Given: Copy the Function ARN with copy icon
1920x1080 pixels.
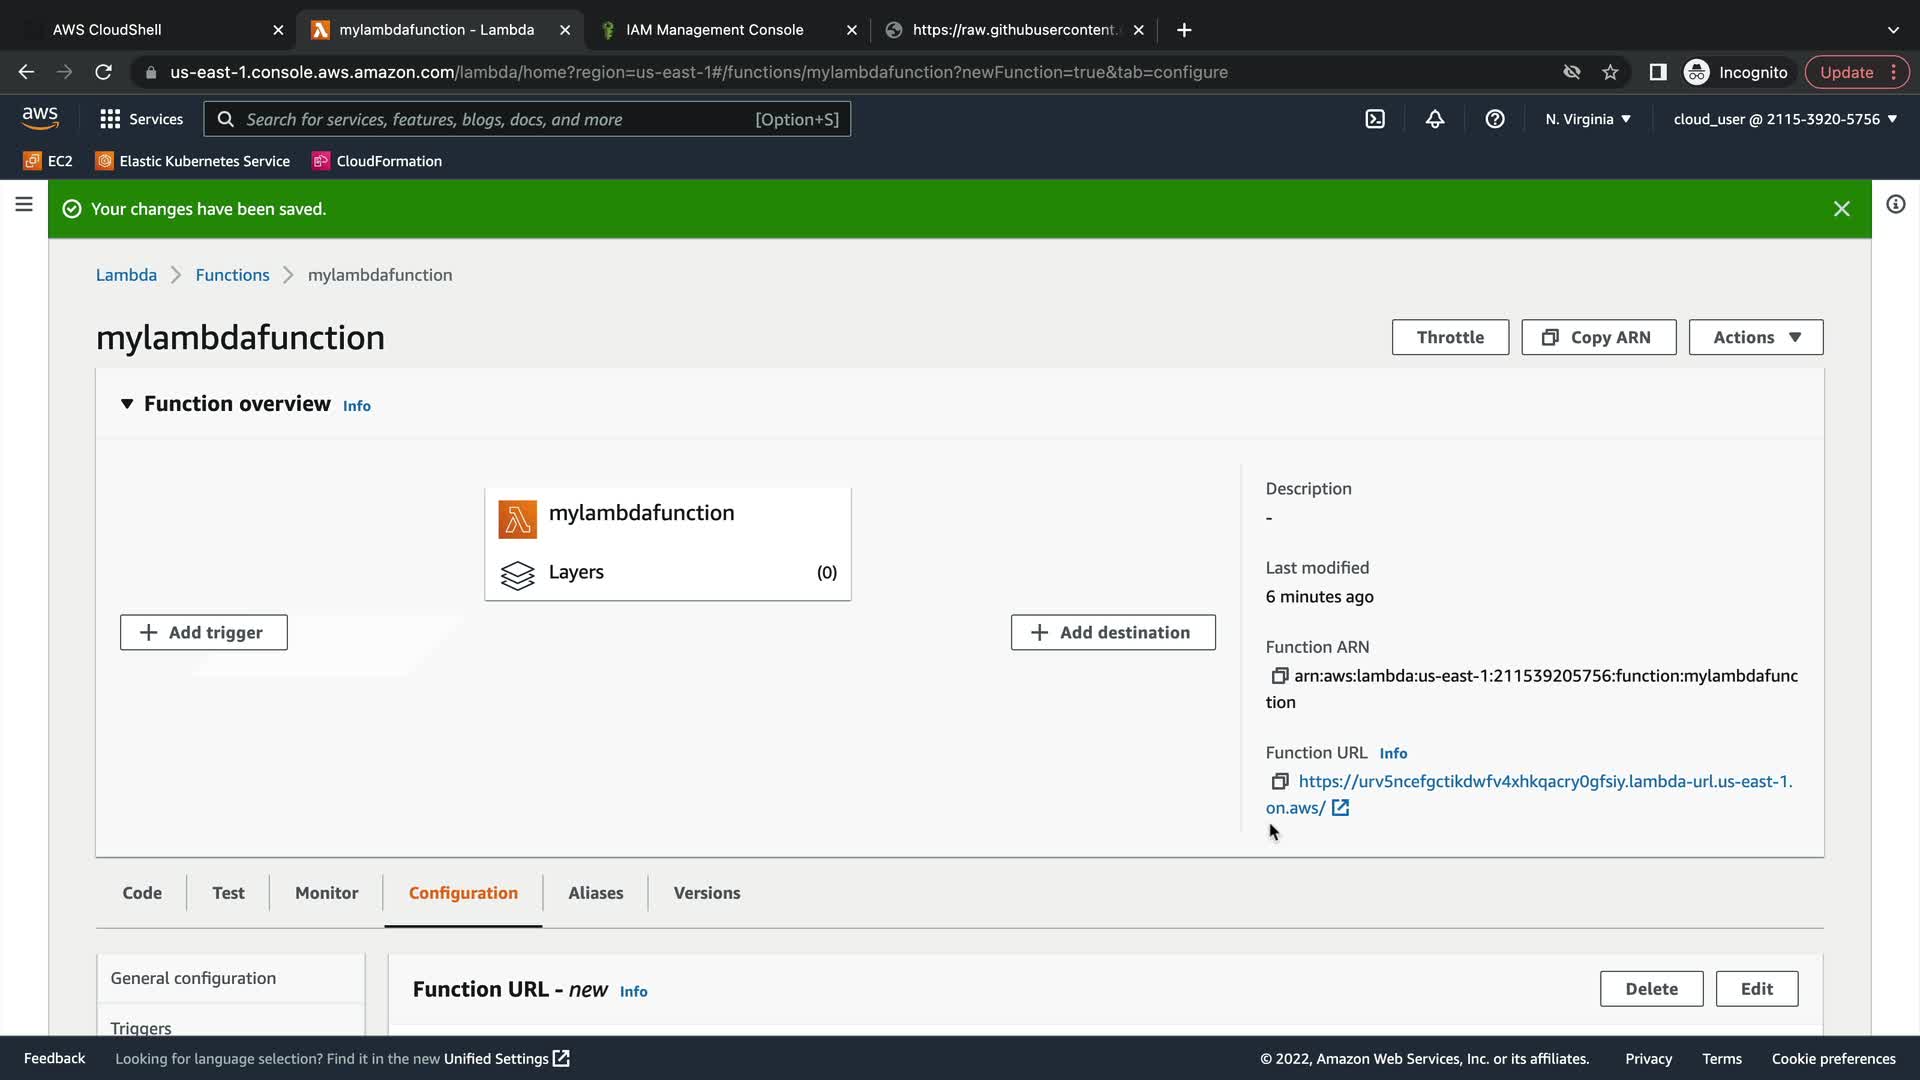Looking at the screenshot, I should 1279,676.
